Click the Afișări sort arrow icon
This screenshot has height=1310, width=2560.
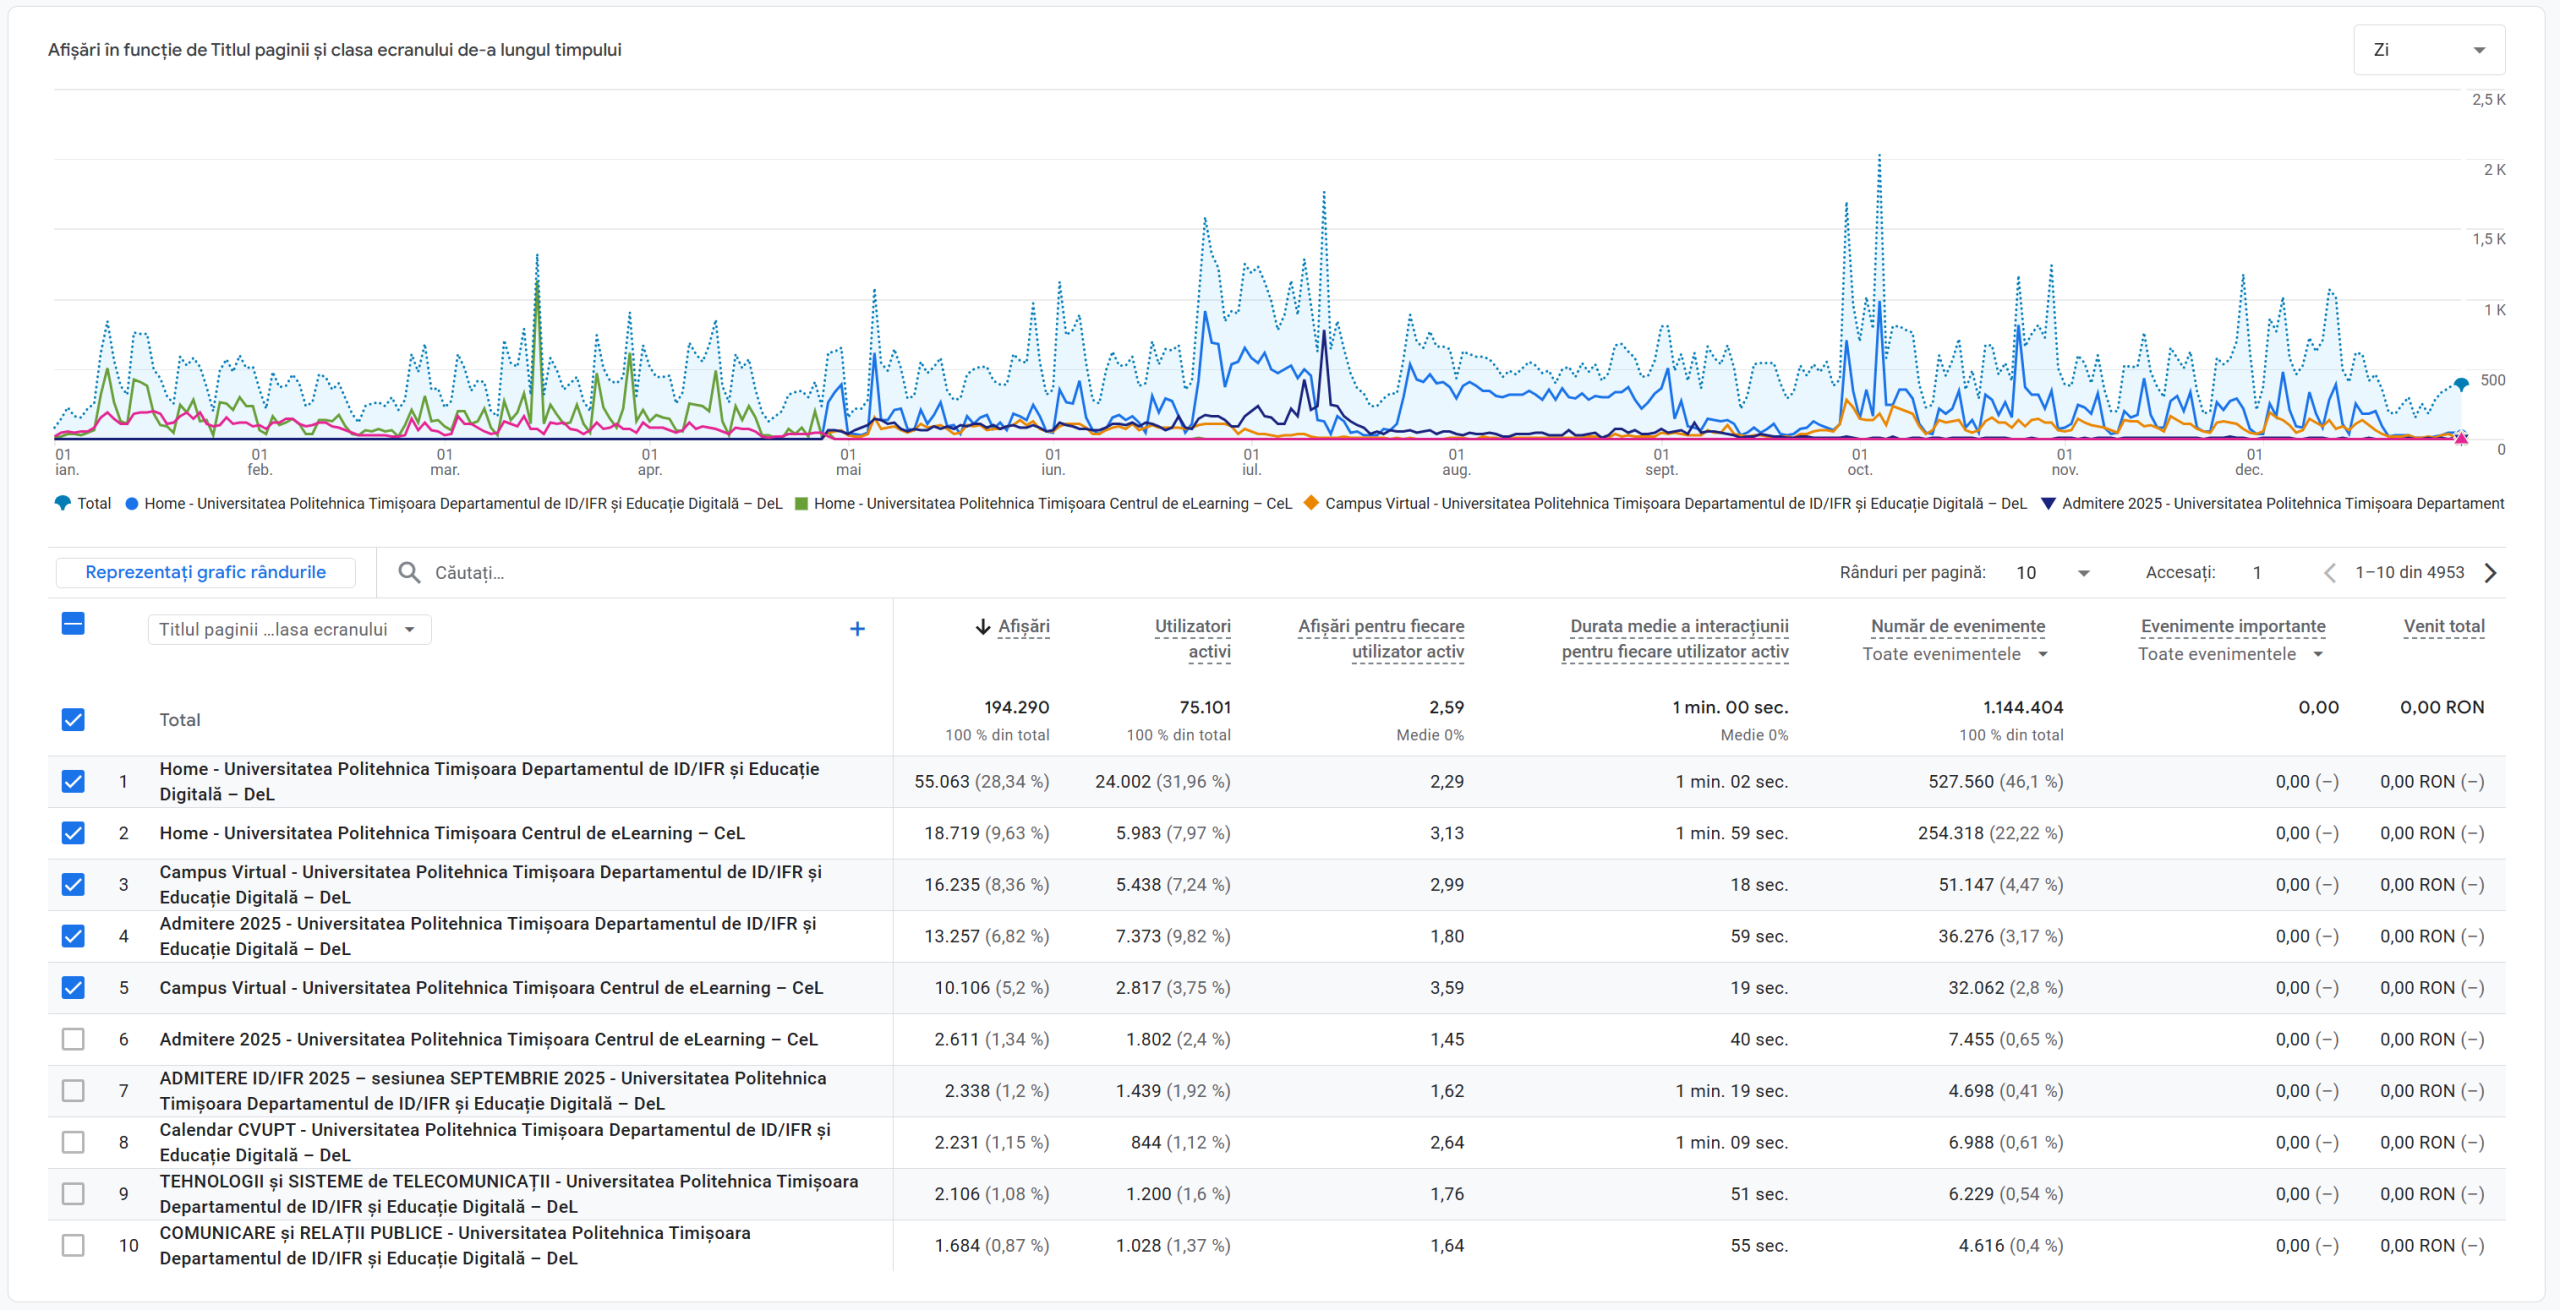tap(983, 627)
